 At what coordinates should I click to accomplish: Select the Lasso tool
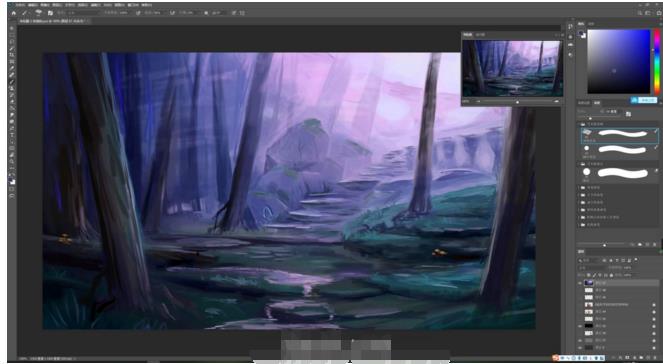pos(11,41)
